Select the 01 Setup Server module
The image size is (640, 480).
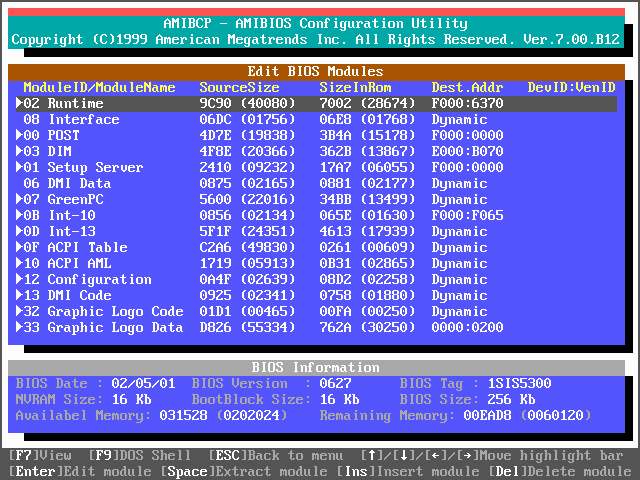(316, 167)
